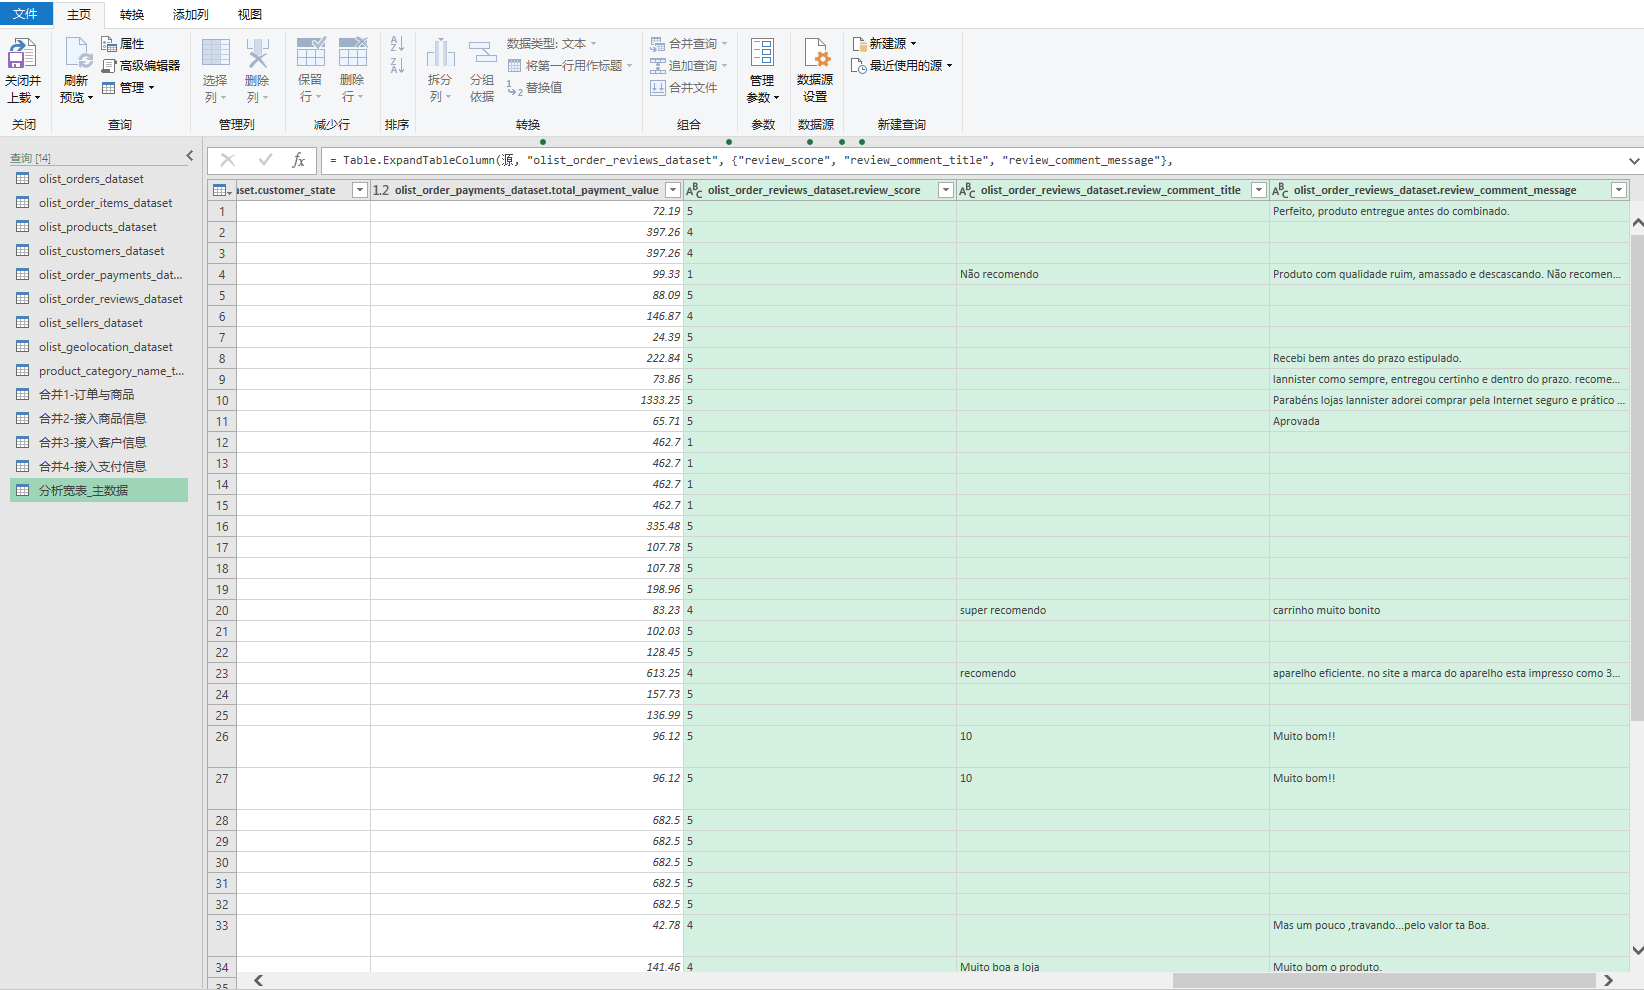Select query olist_customers_dataset

point(99,251)
